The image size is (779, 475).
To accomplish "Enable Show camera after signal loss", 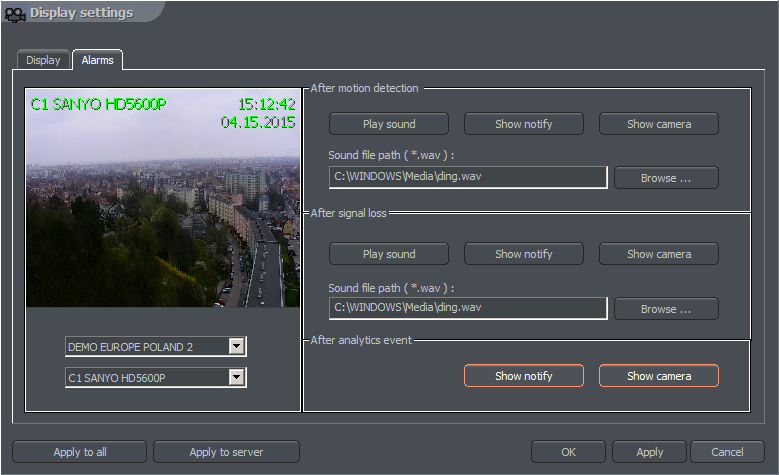I will (x=658, y=254).
